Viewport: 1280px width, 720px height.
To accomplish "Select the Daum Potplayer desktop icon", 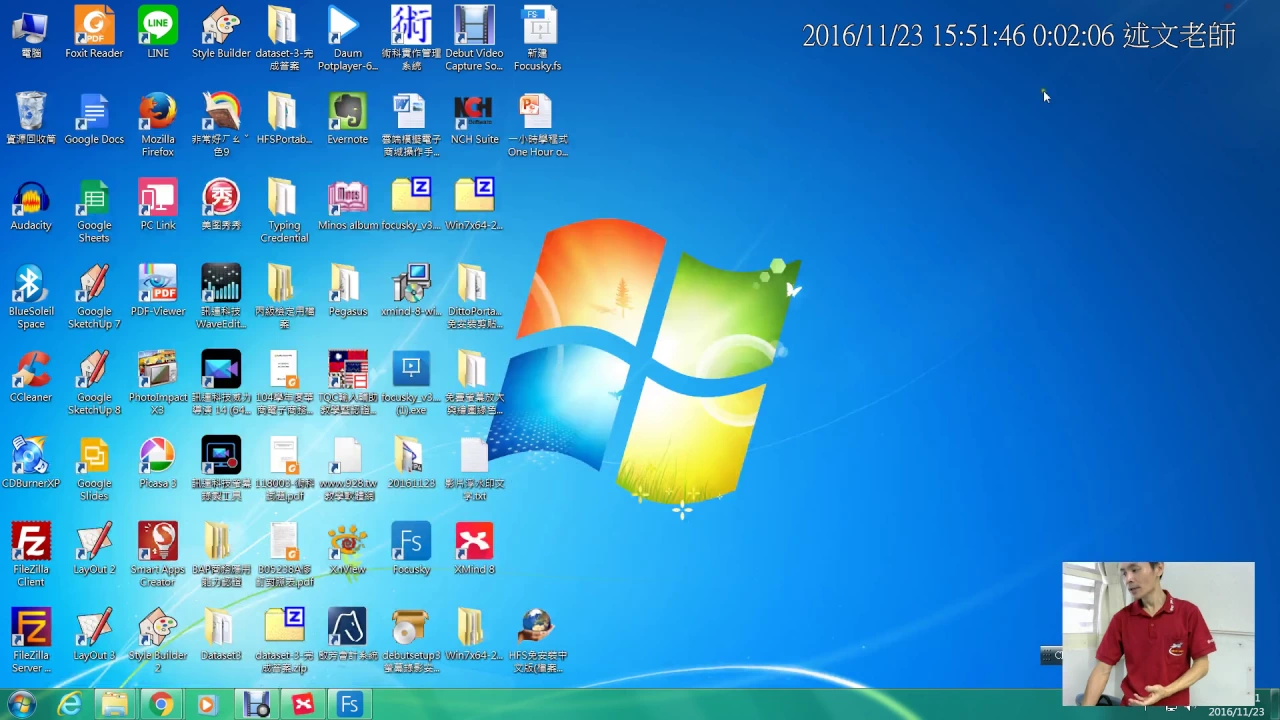I will coord(347,38).
